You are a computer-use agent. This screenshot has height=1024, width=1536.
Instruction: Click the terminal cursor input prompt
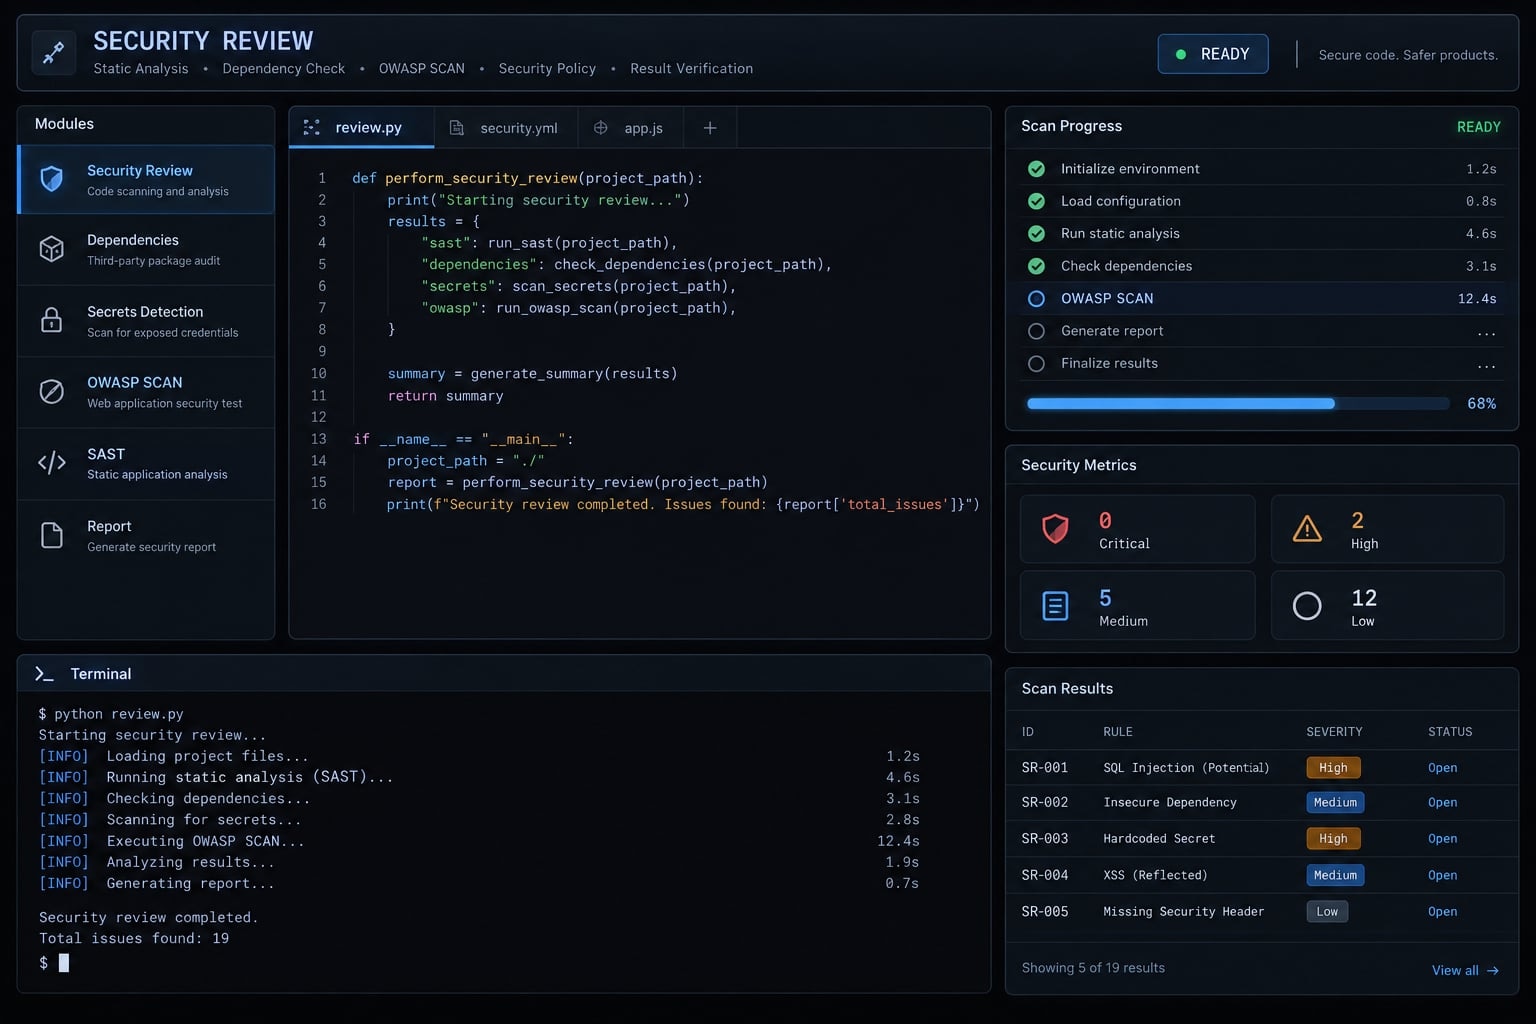pos(63,963)
